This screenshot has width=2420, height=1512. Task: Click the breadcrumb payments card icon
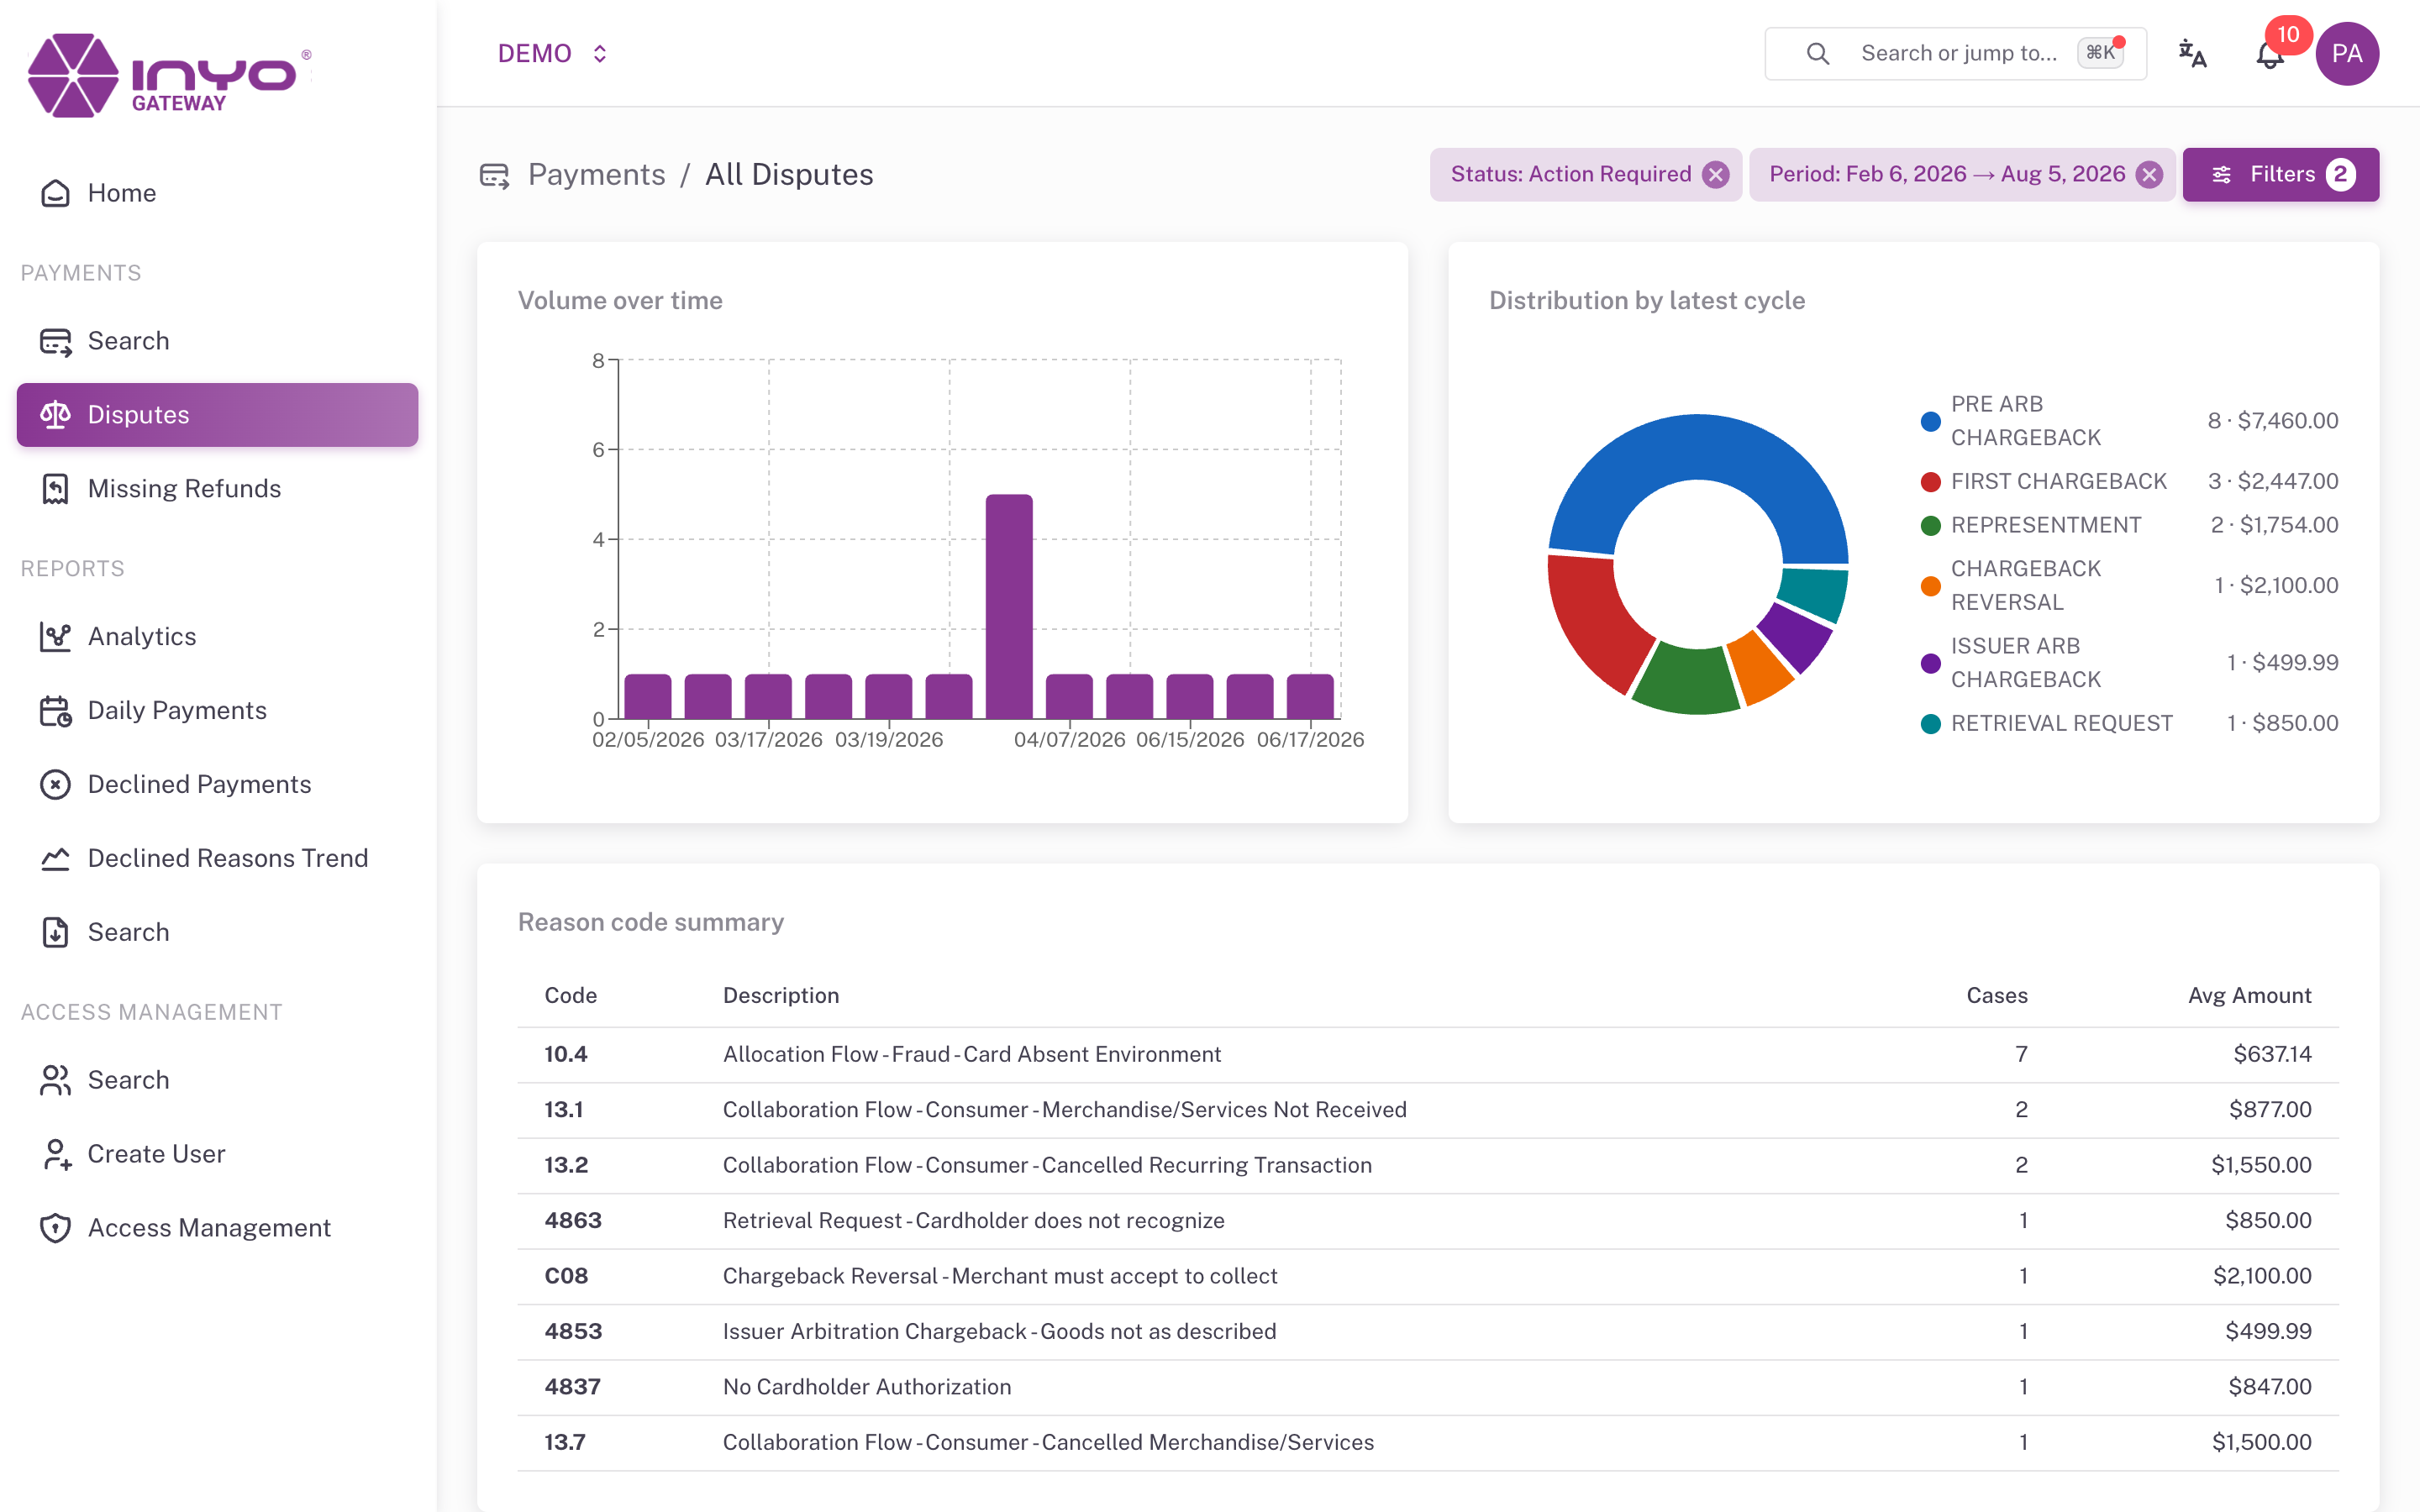[494, 176]
